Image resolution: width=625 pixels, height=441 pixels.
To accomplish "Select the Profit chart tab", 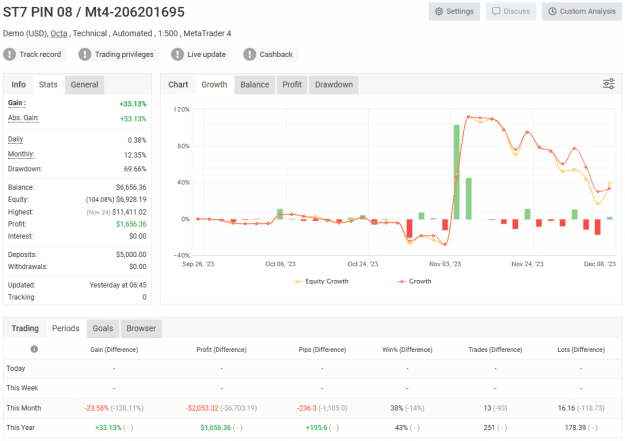I will [x=292, y=85].
